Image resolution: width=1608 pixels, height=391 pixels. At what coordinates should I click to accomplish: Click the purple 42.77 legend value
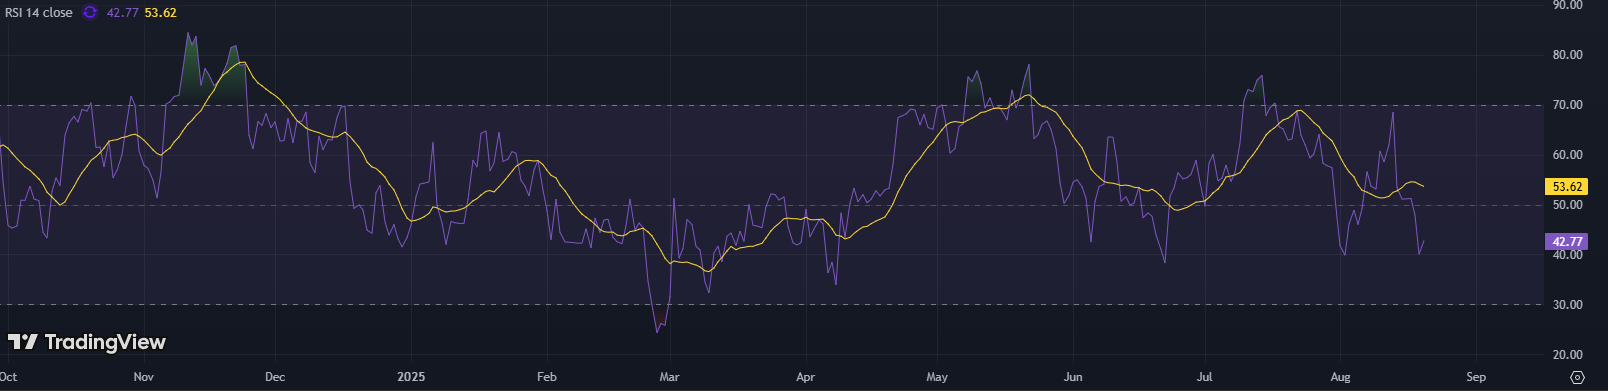pos(122,13)
